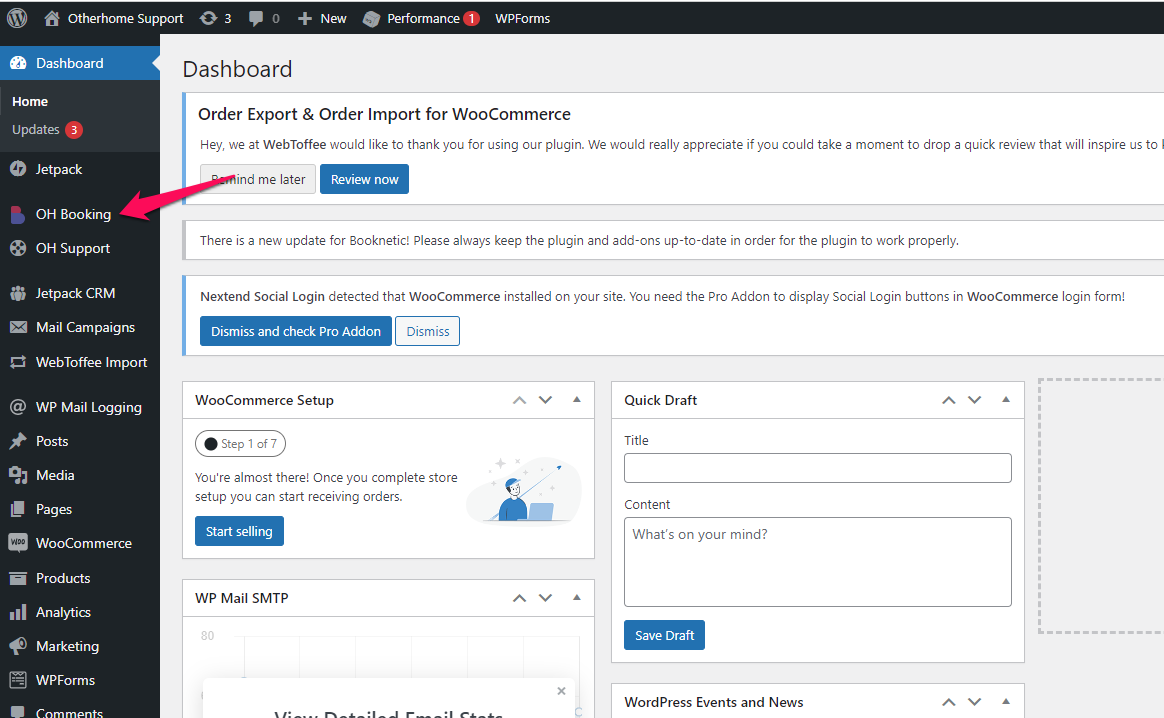Click the Step 1 of 7 progress pill
Image resolution: width=1164 pixels, height=718 pixels.
241,443
